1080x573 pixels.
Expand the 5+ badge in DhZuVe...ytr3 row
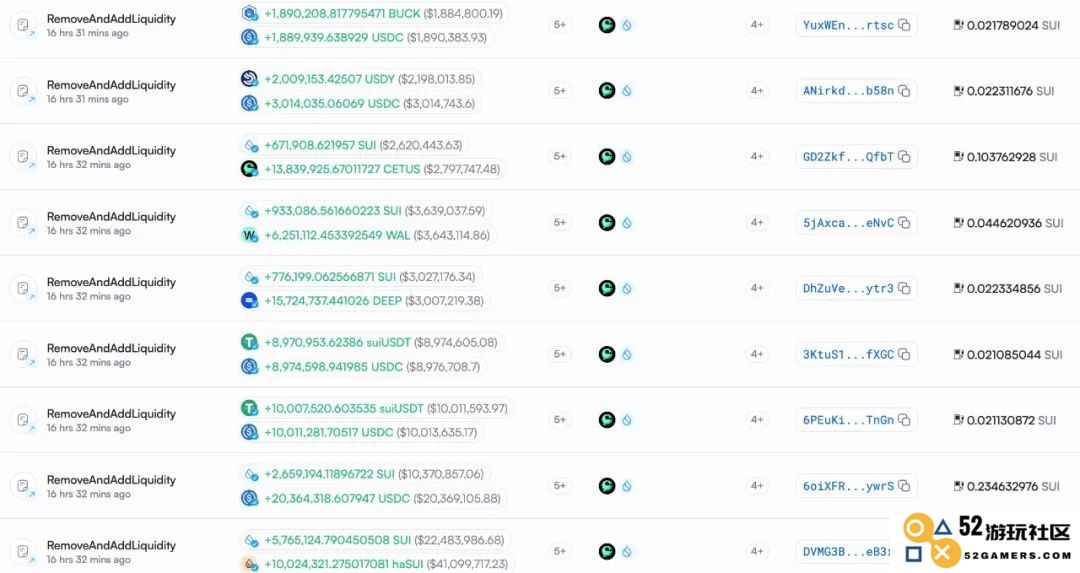pos(560,289)
